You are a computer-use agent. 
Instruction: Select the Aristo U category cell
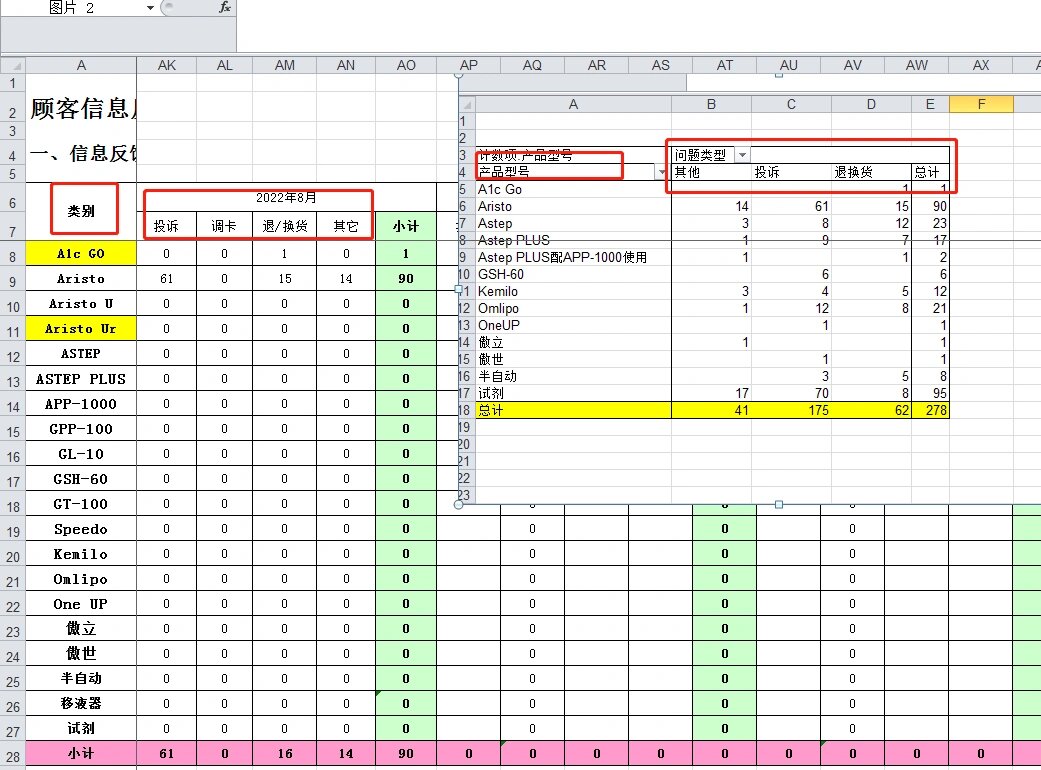point(81,303)
